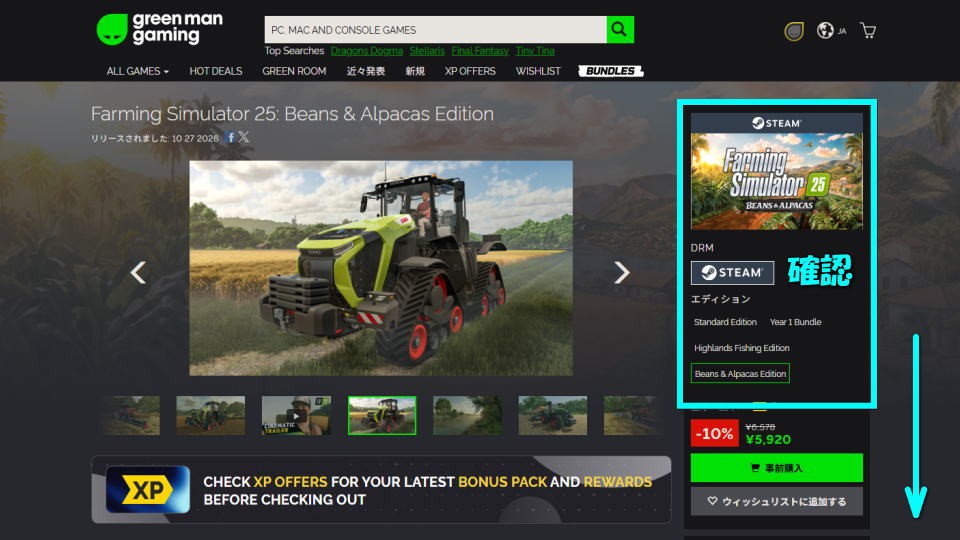960x540 pixels.
Task: Open the Cinematic Trailer video thumbnail
Action: tap(296, 416)
